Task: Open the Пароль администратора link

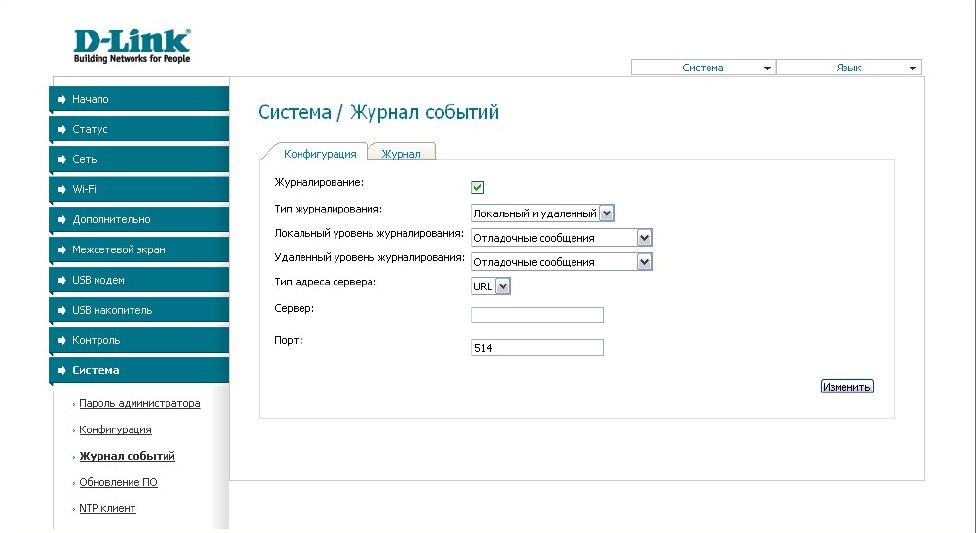Action: click(139, 403)
